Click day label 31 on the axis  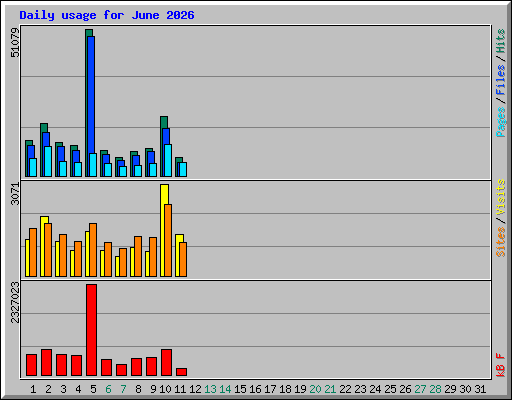coord(480,389)
